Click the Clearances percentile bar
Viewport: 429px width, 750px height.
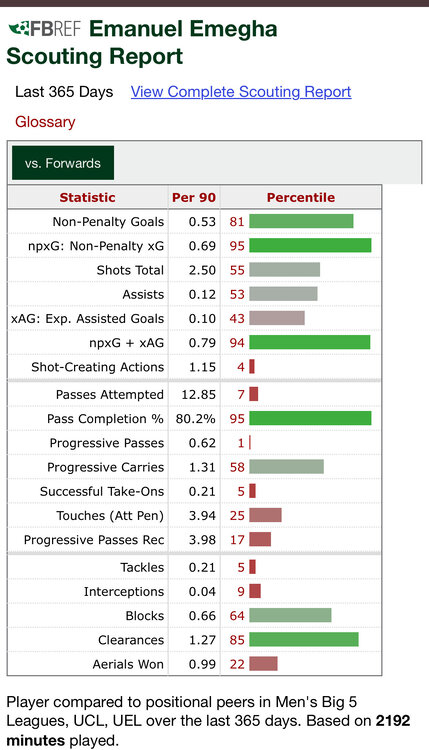click(x=304, y=640)
